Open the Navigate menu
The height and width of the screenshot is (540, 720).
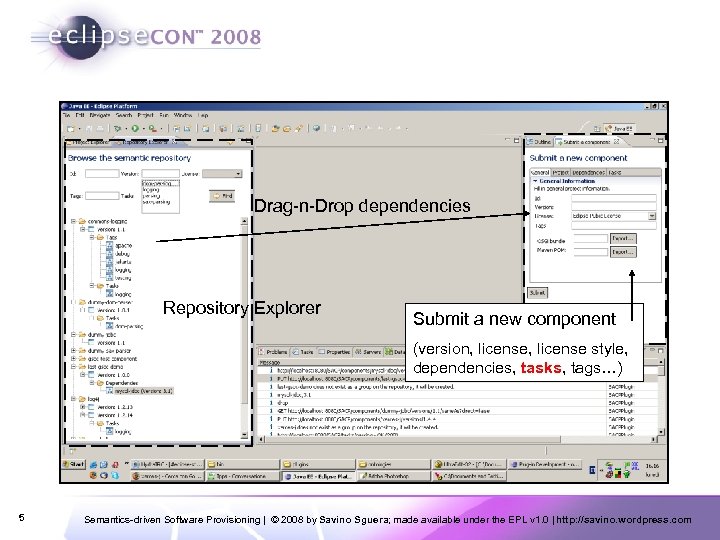pyautogui.click(x=100, y=115)
